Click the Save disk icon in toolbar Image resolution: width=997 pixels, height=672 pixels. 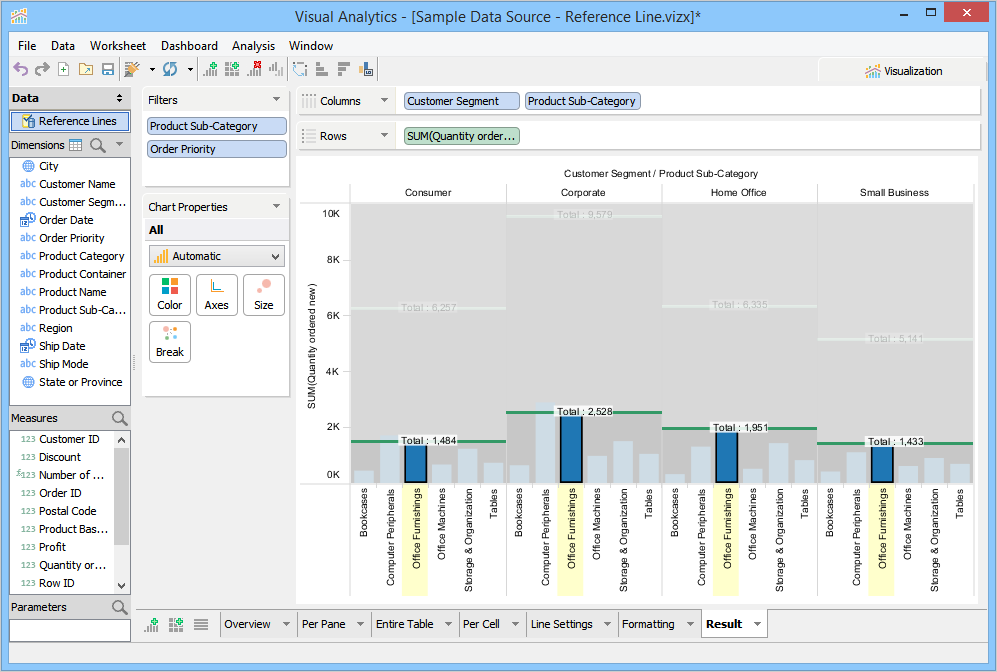point(107,69)
